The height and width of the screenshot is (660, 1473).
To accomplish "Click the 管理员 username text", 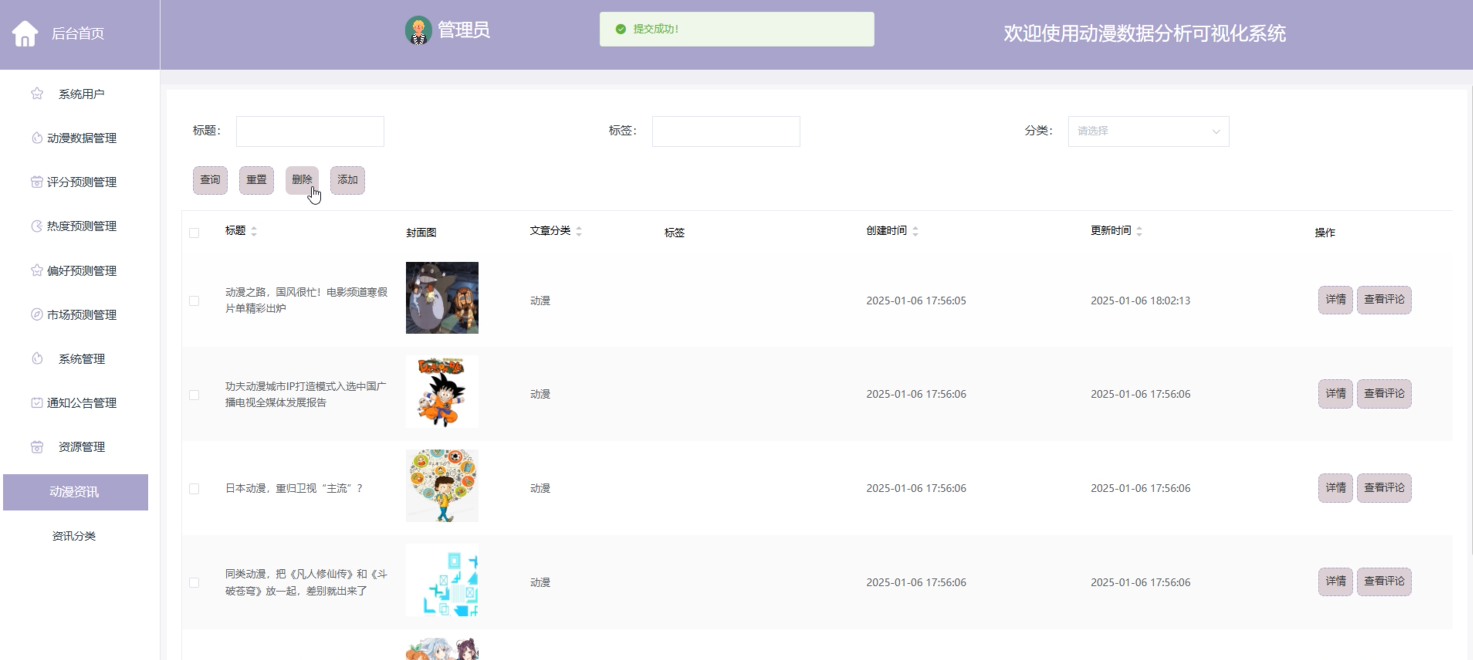I will [464, 30].
